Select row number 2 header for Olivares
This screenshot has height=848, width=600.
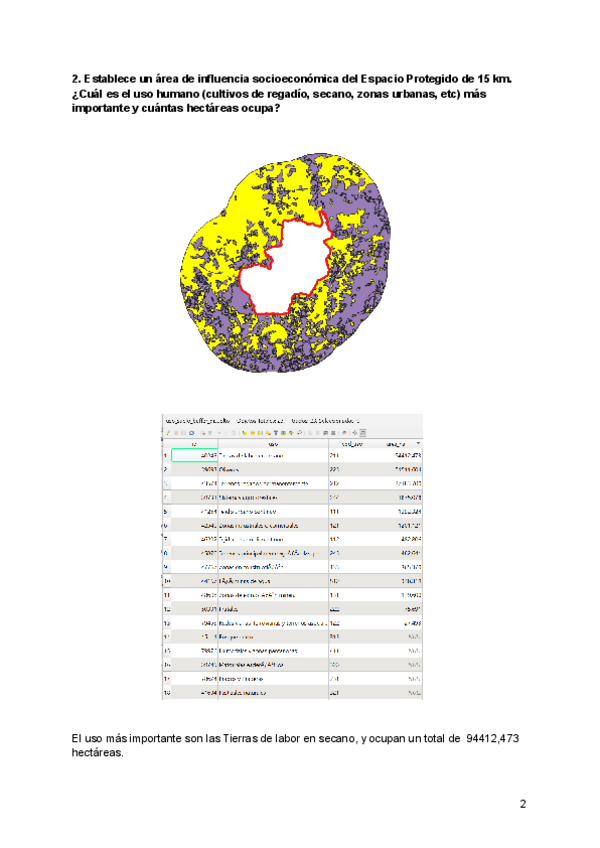coord(166,468)
